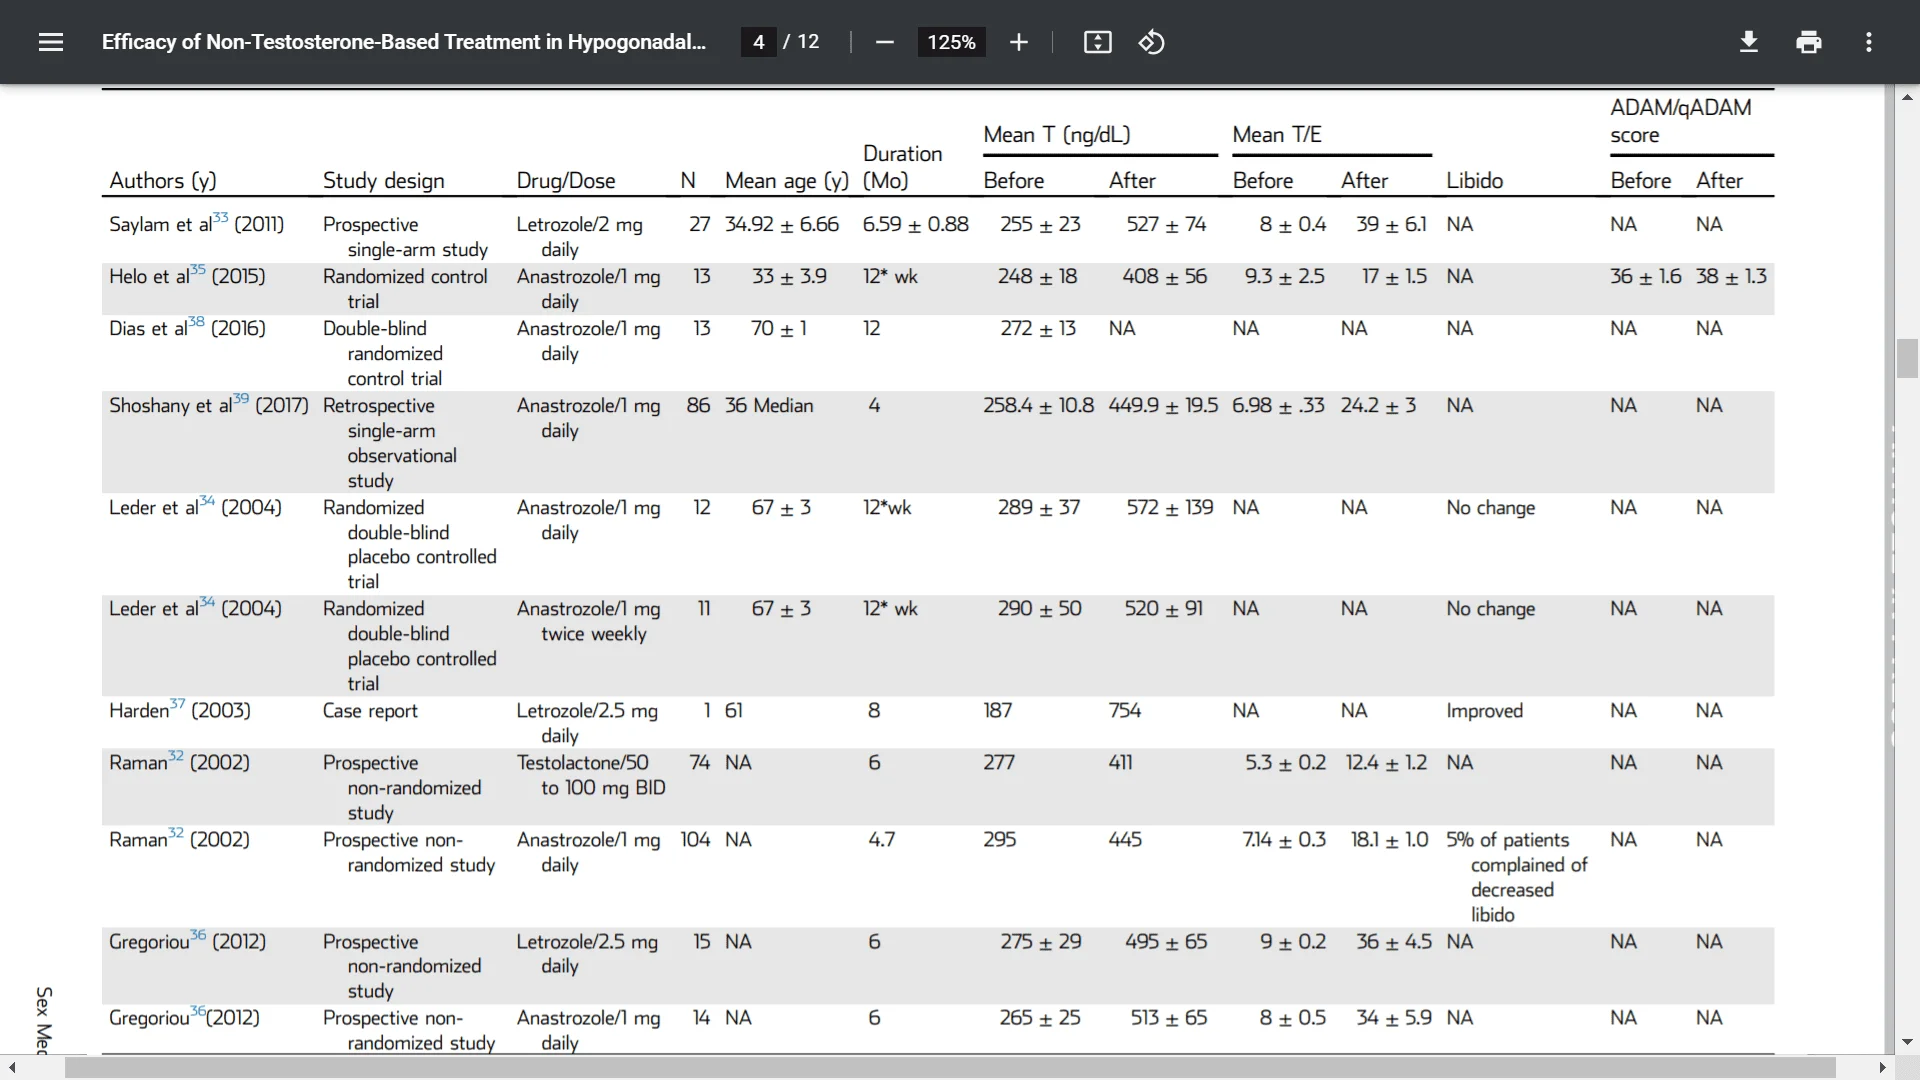Click the '449.9 ± 19.5' cell
This screenshot has width=1920, height=1080.
[1163, 406]
